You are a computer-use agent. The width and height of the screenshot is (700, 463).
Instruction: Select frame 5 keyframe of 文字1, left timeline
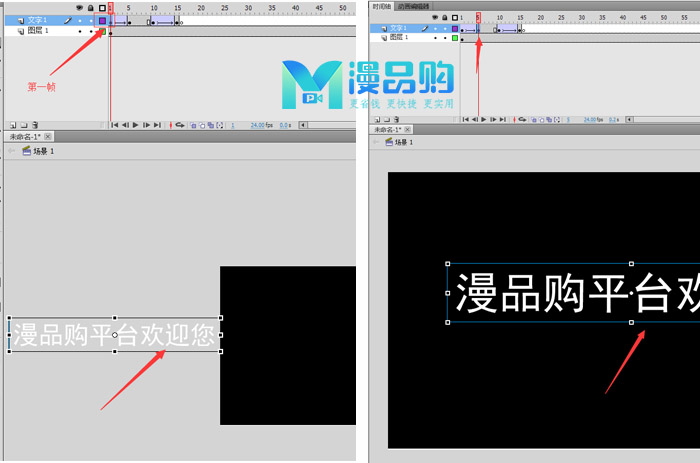click(129, 22)
